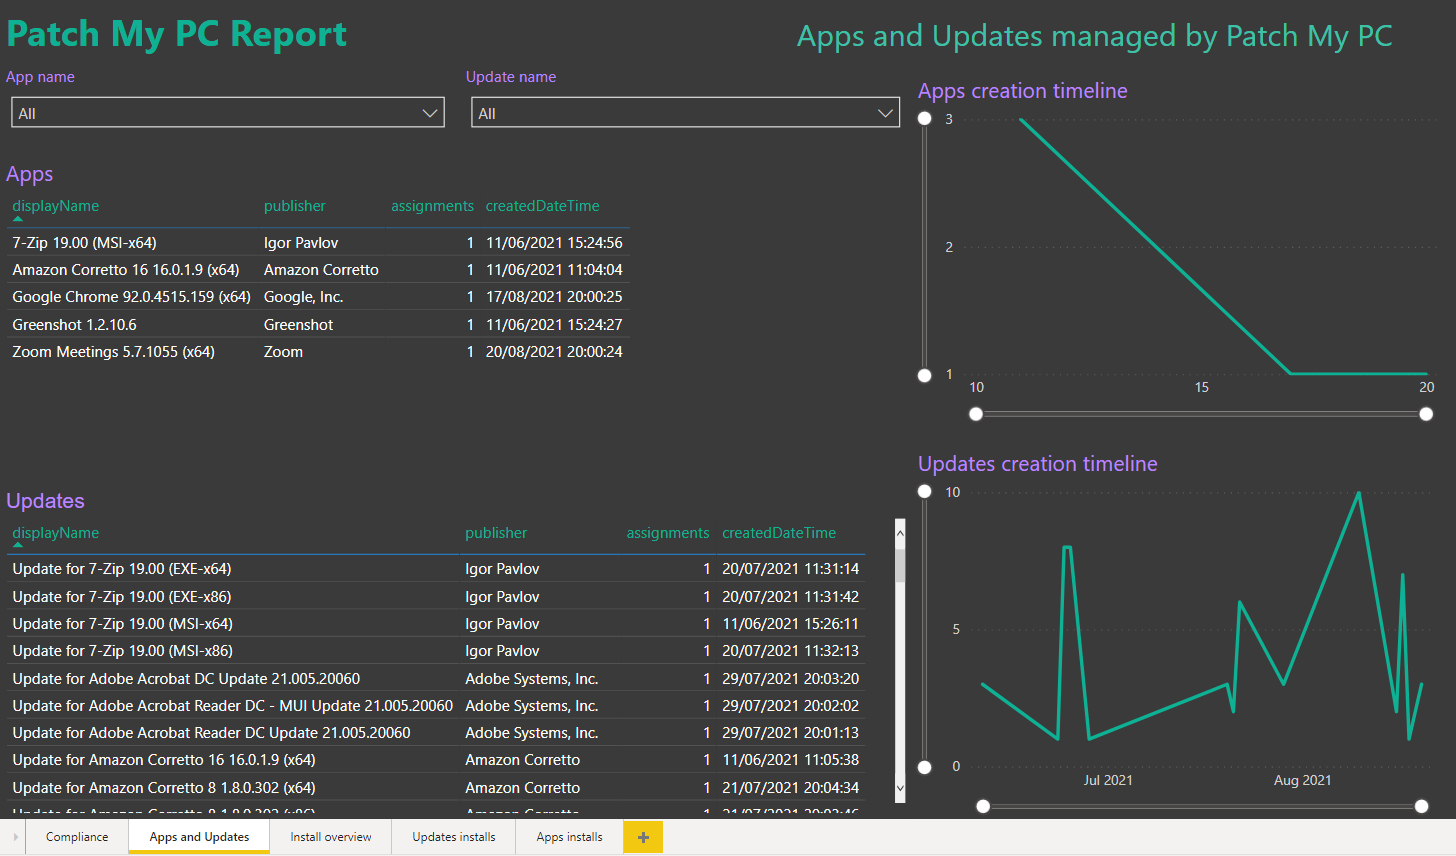This screenshot has height=856, width=1456.
Task: Click Apps timeline horizontal slider right handle
Action: coord(1426,414)
